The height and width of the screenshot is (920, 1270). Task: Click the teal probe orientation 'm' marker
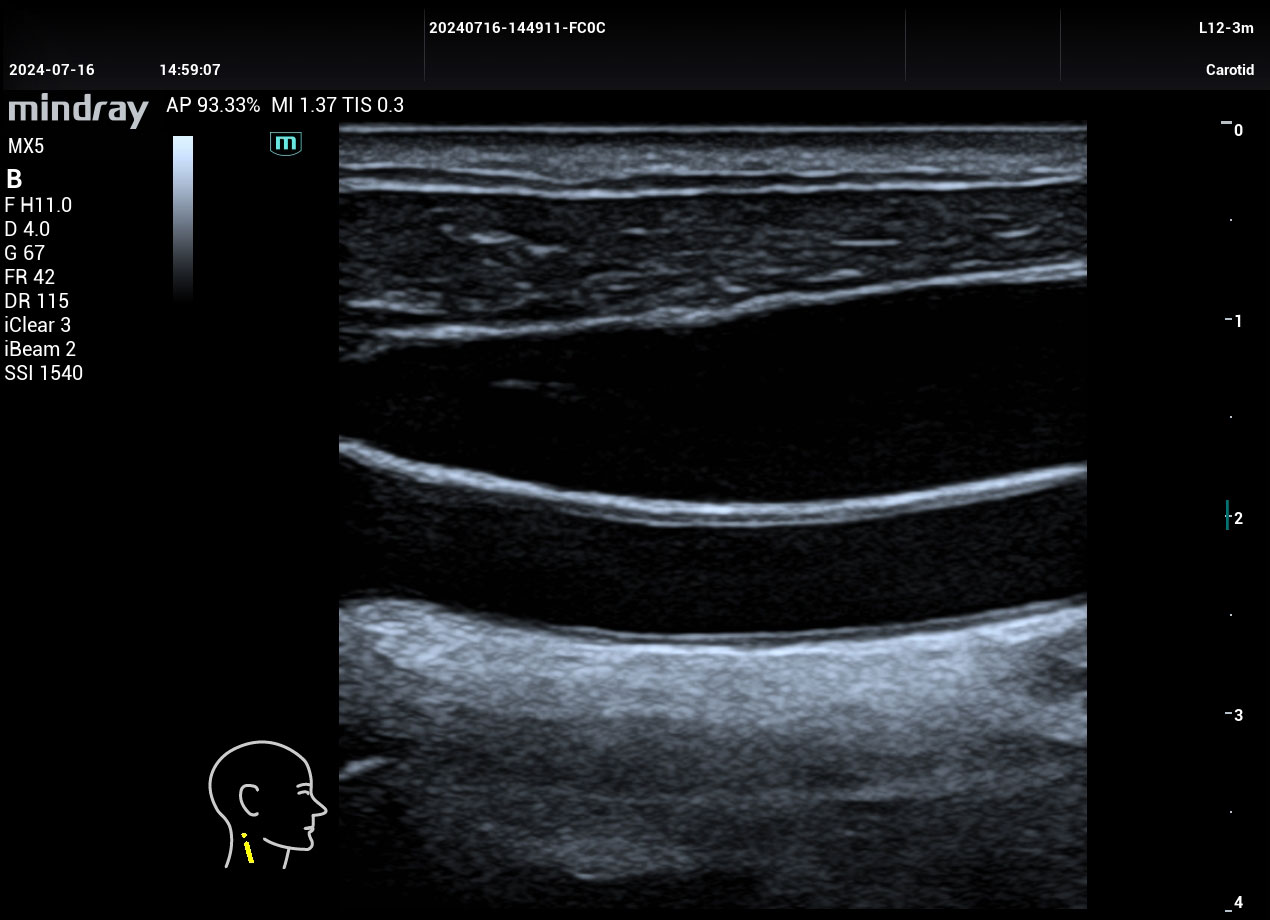pyautogui.click(x=286, y=143)
